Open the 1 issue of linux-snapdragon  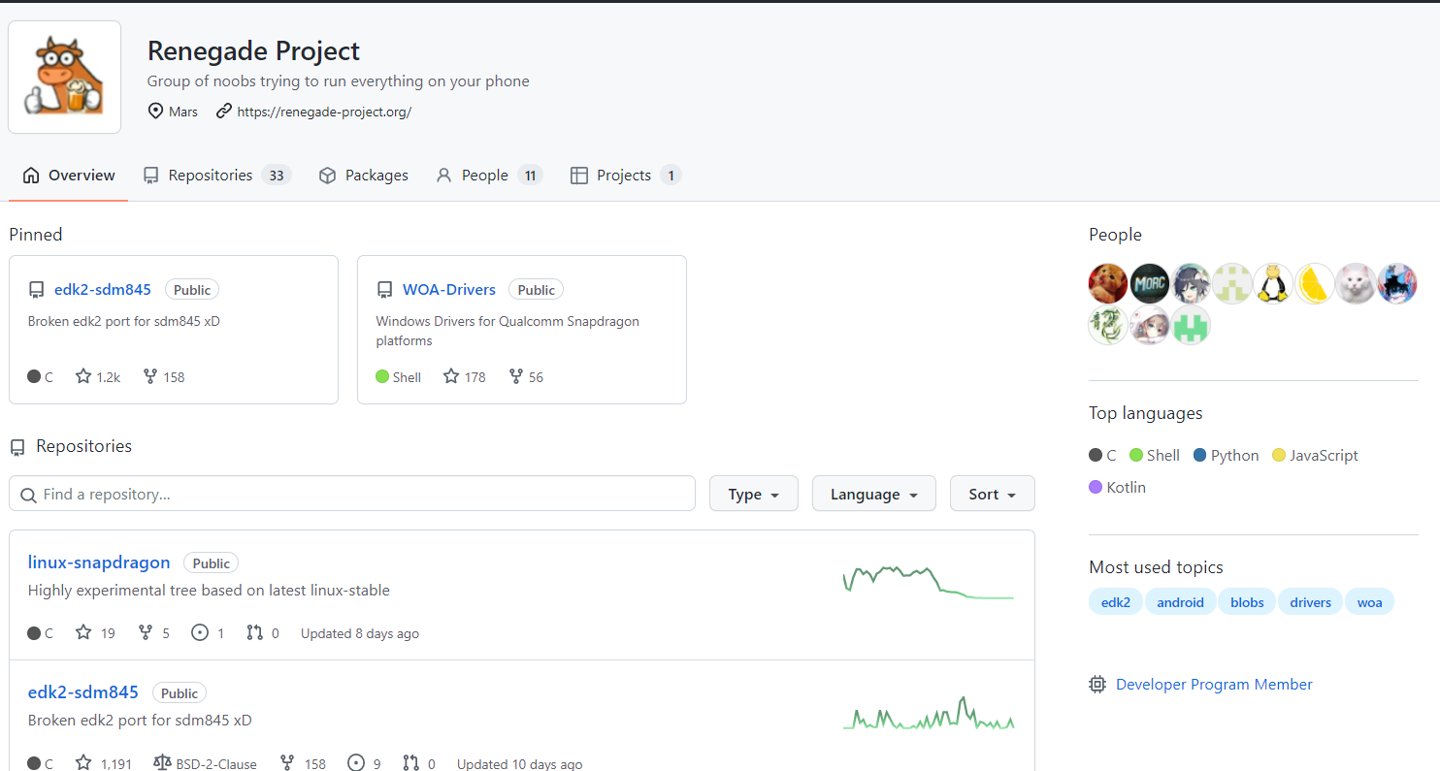click(208, 633)
